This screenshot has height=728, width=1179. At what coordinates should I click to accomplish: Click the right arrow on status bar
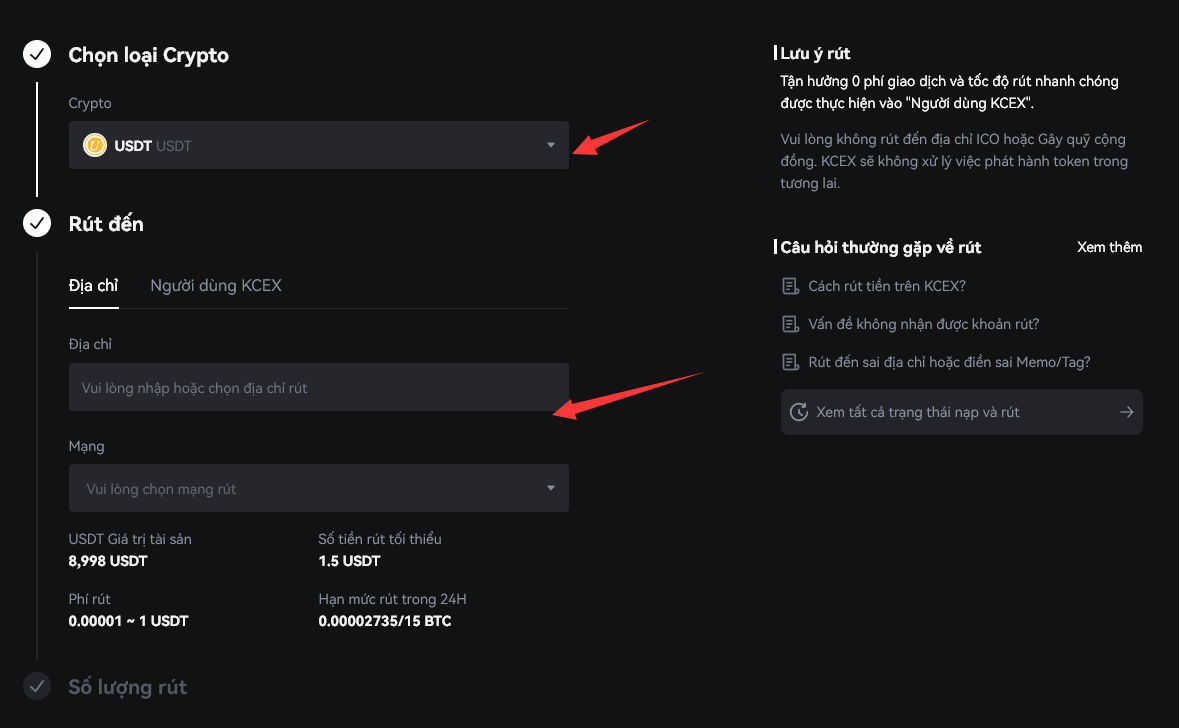(1127, 412)
